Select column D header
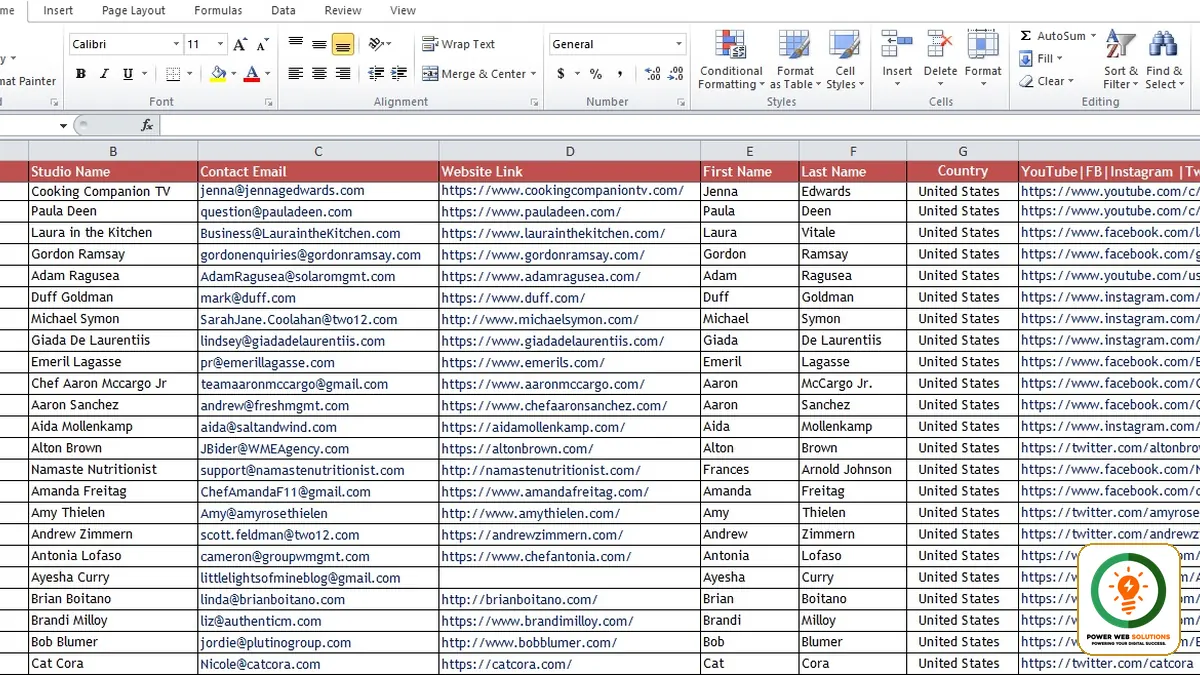 coord(570,151)
